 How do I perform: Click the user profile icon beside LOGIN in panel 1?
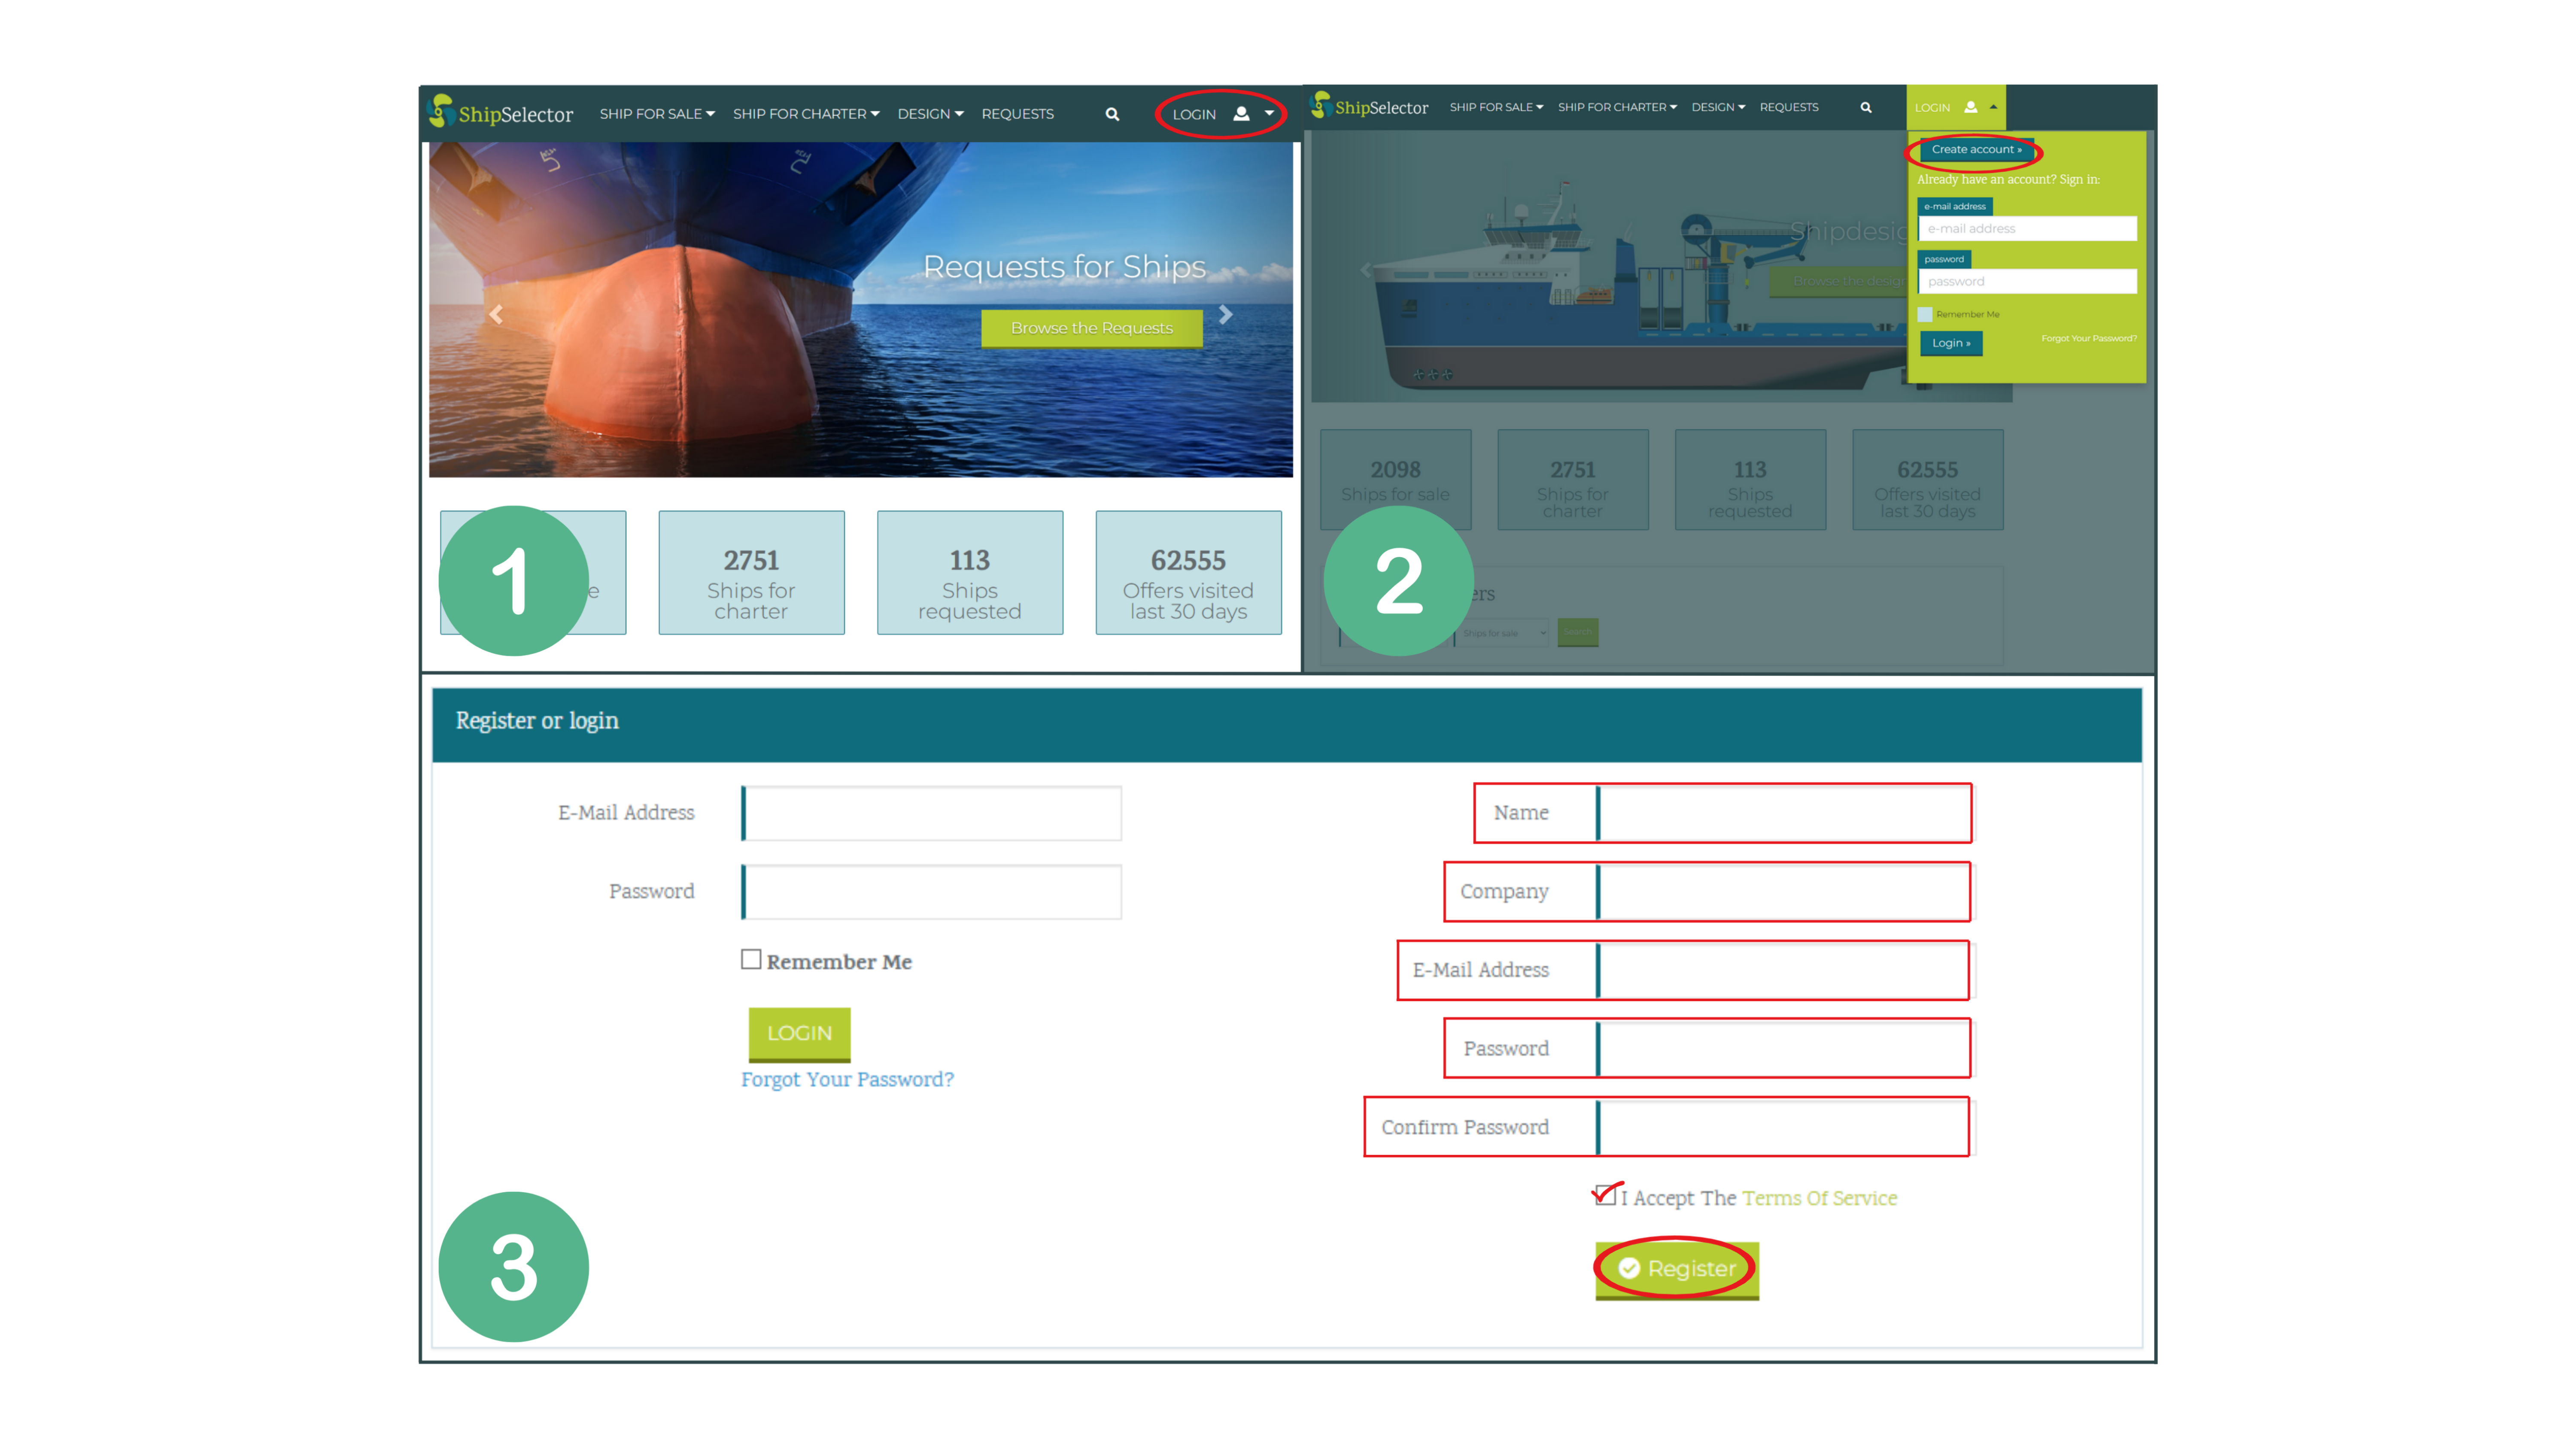tap(1241, 114)
